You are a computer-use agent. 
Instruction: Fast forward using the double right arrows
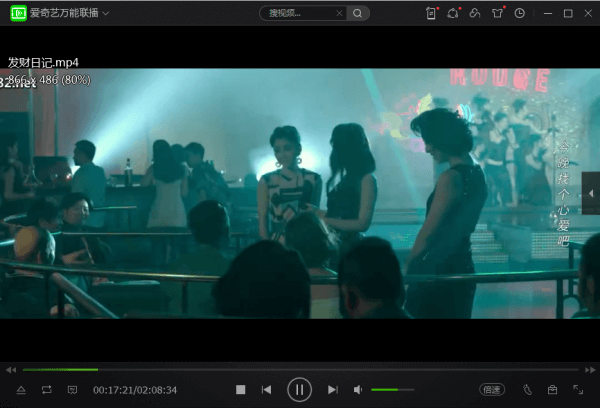[x=590, y=370]
